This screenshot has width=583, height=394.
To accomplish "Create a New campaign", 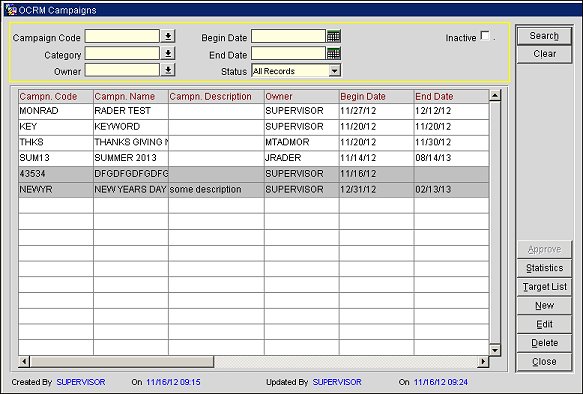I will (x=544, y=306).
